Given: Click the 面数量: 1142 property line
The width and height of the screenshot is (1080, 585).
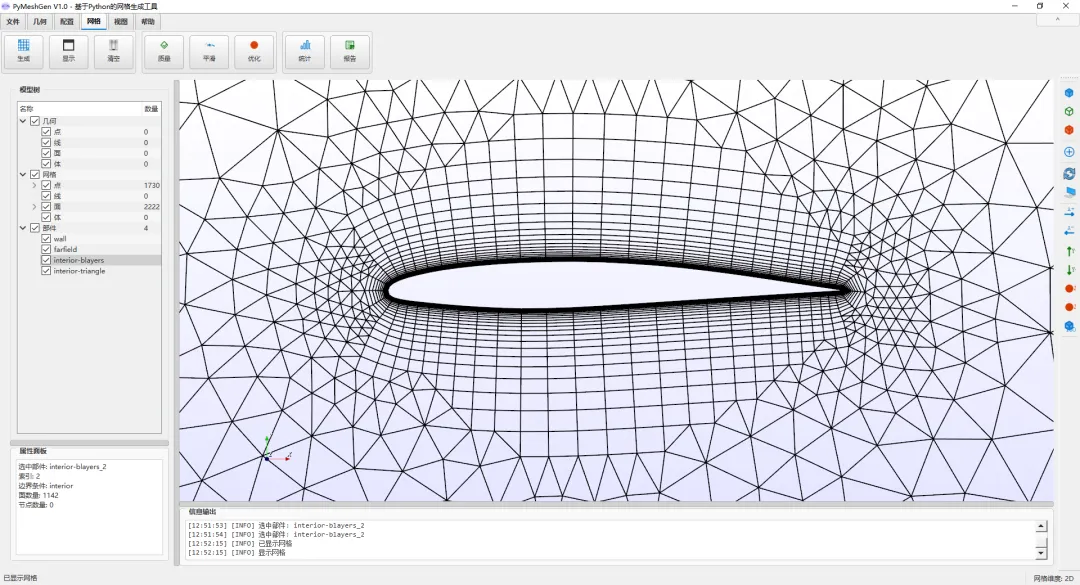Looking at the screenshot, I should tap(39, 495).
